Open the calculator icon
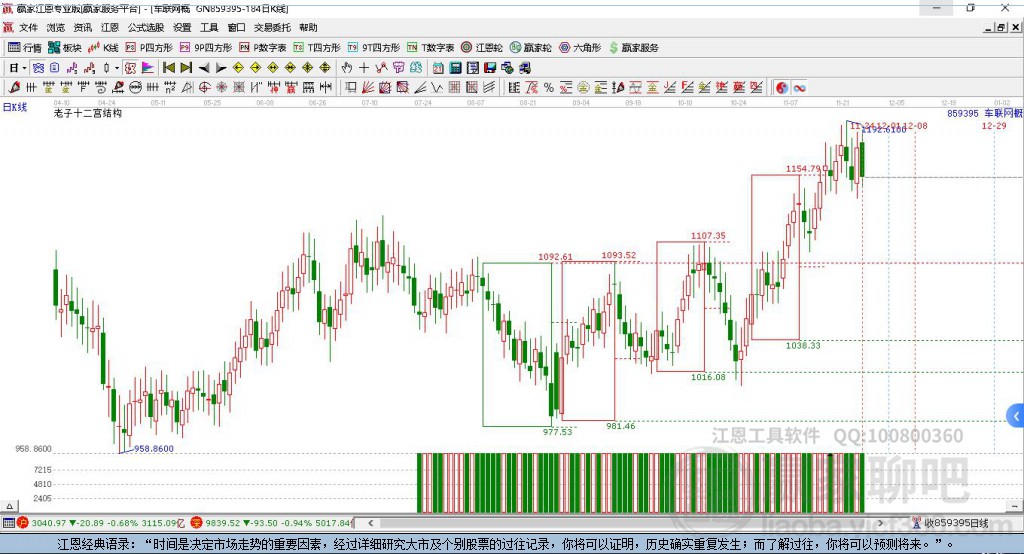 455,68
